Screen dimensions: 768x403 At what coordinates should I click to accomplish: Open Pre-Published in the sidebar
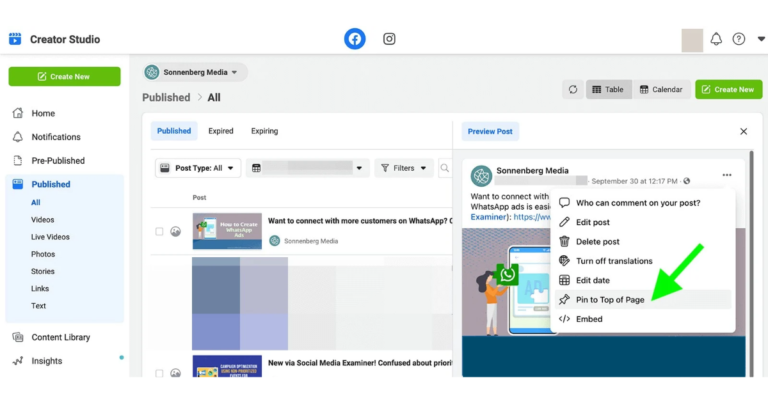tap(58, 161)
